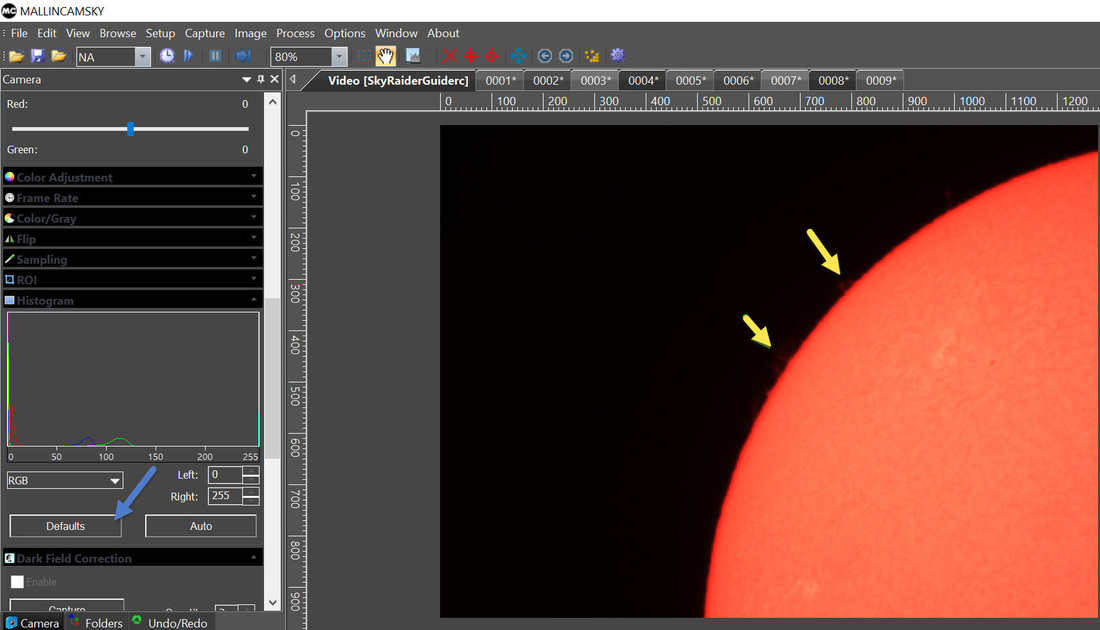The height and width of the screenshot is (630, 1100).
Task: Open the RGB channel dropdown
Action: [65, 481]
